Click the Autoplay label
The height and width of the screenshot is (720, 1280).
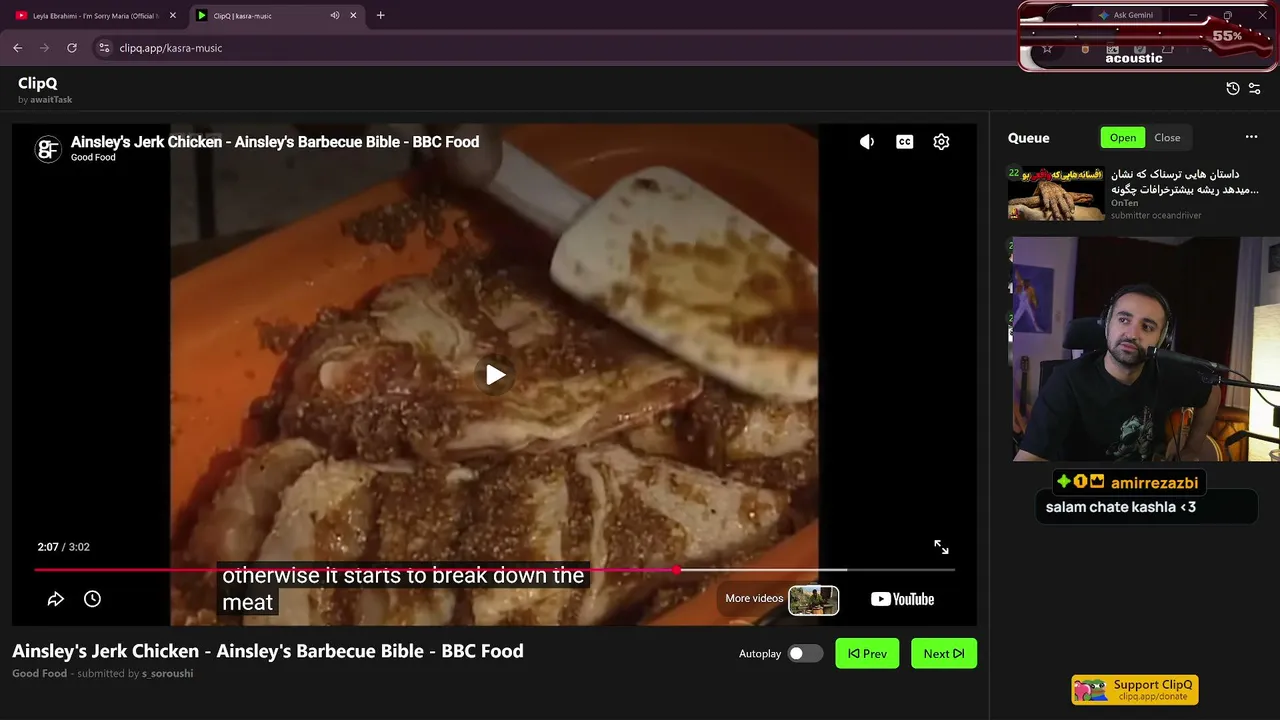tap(760, 654)
